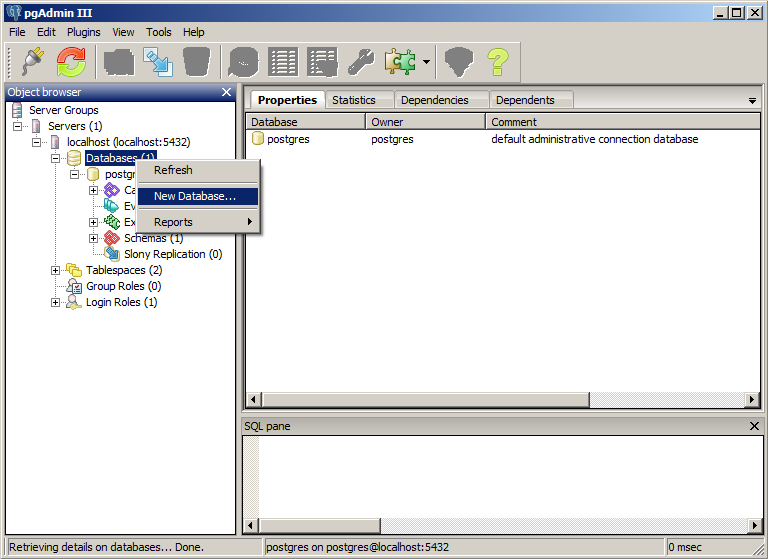This screenshot has height=559, width=768.
Task: Open the View menu
Action: (123, 32)
